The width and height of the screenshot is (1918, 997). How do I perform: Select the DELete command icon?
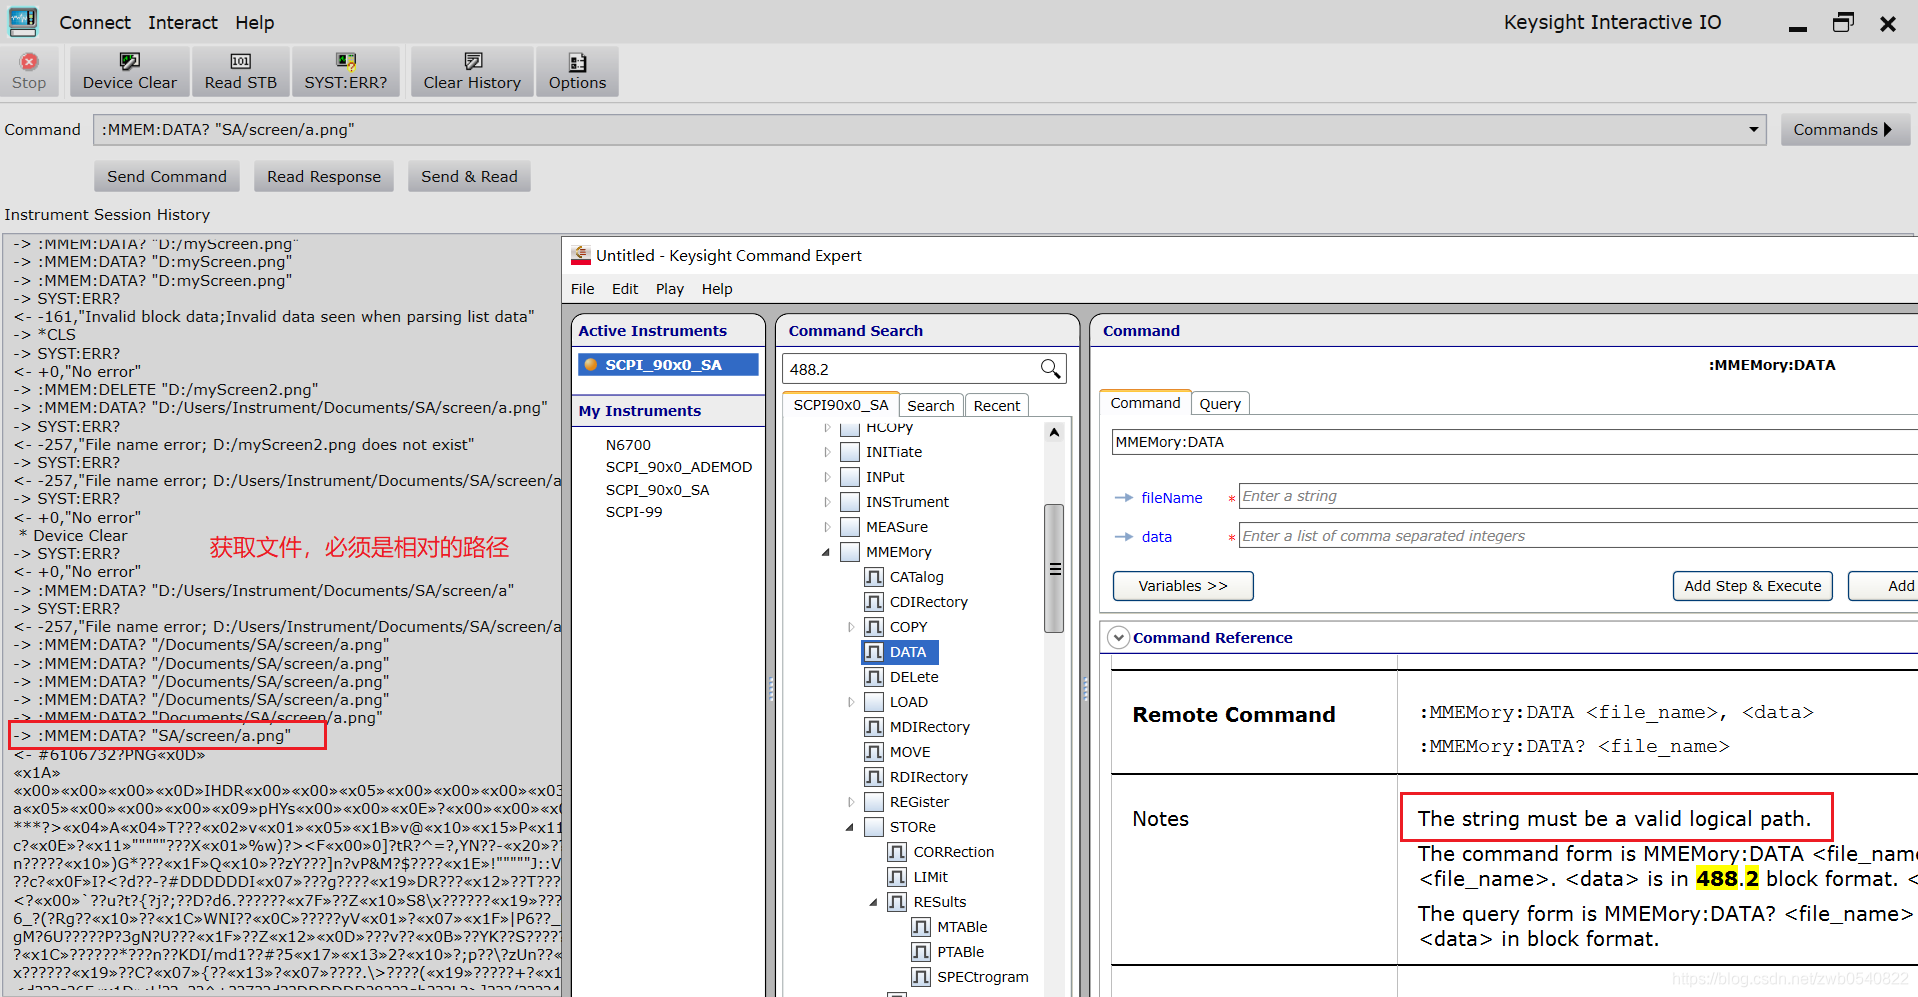coord(874,677)
